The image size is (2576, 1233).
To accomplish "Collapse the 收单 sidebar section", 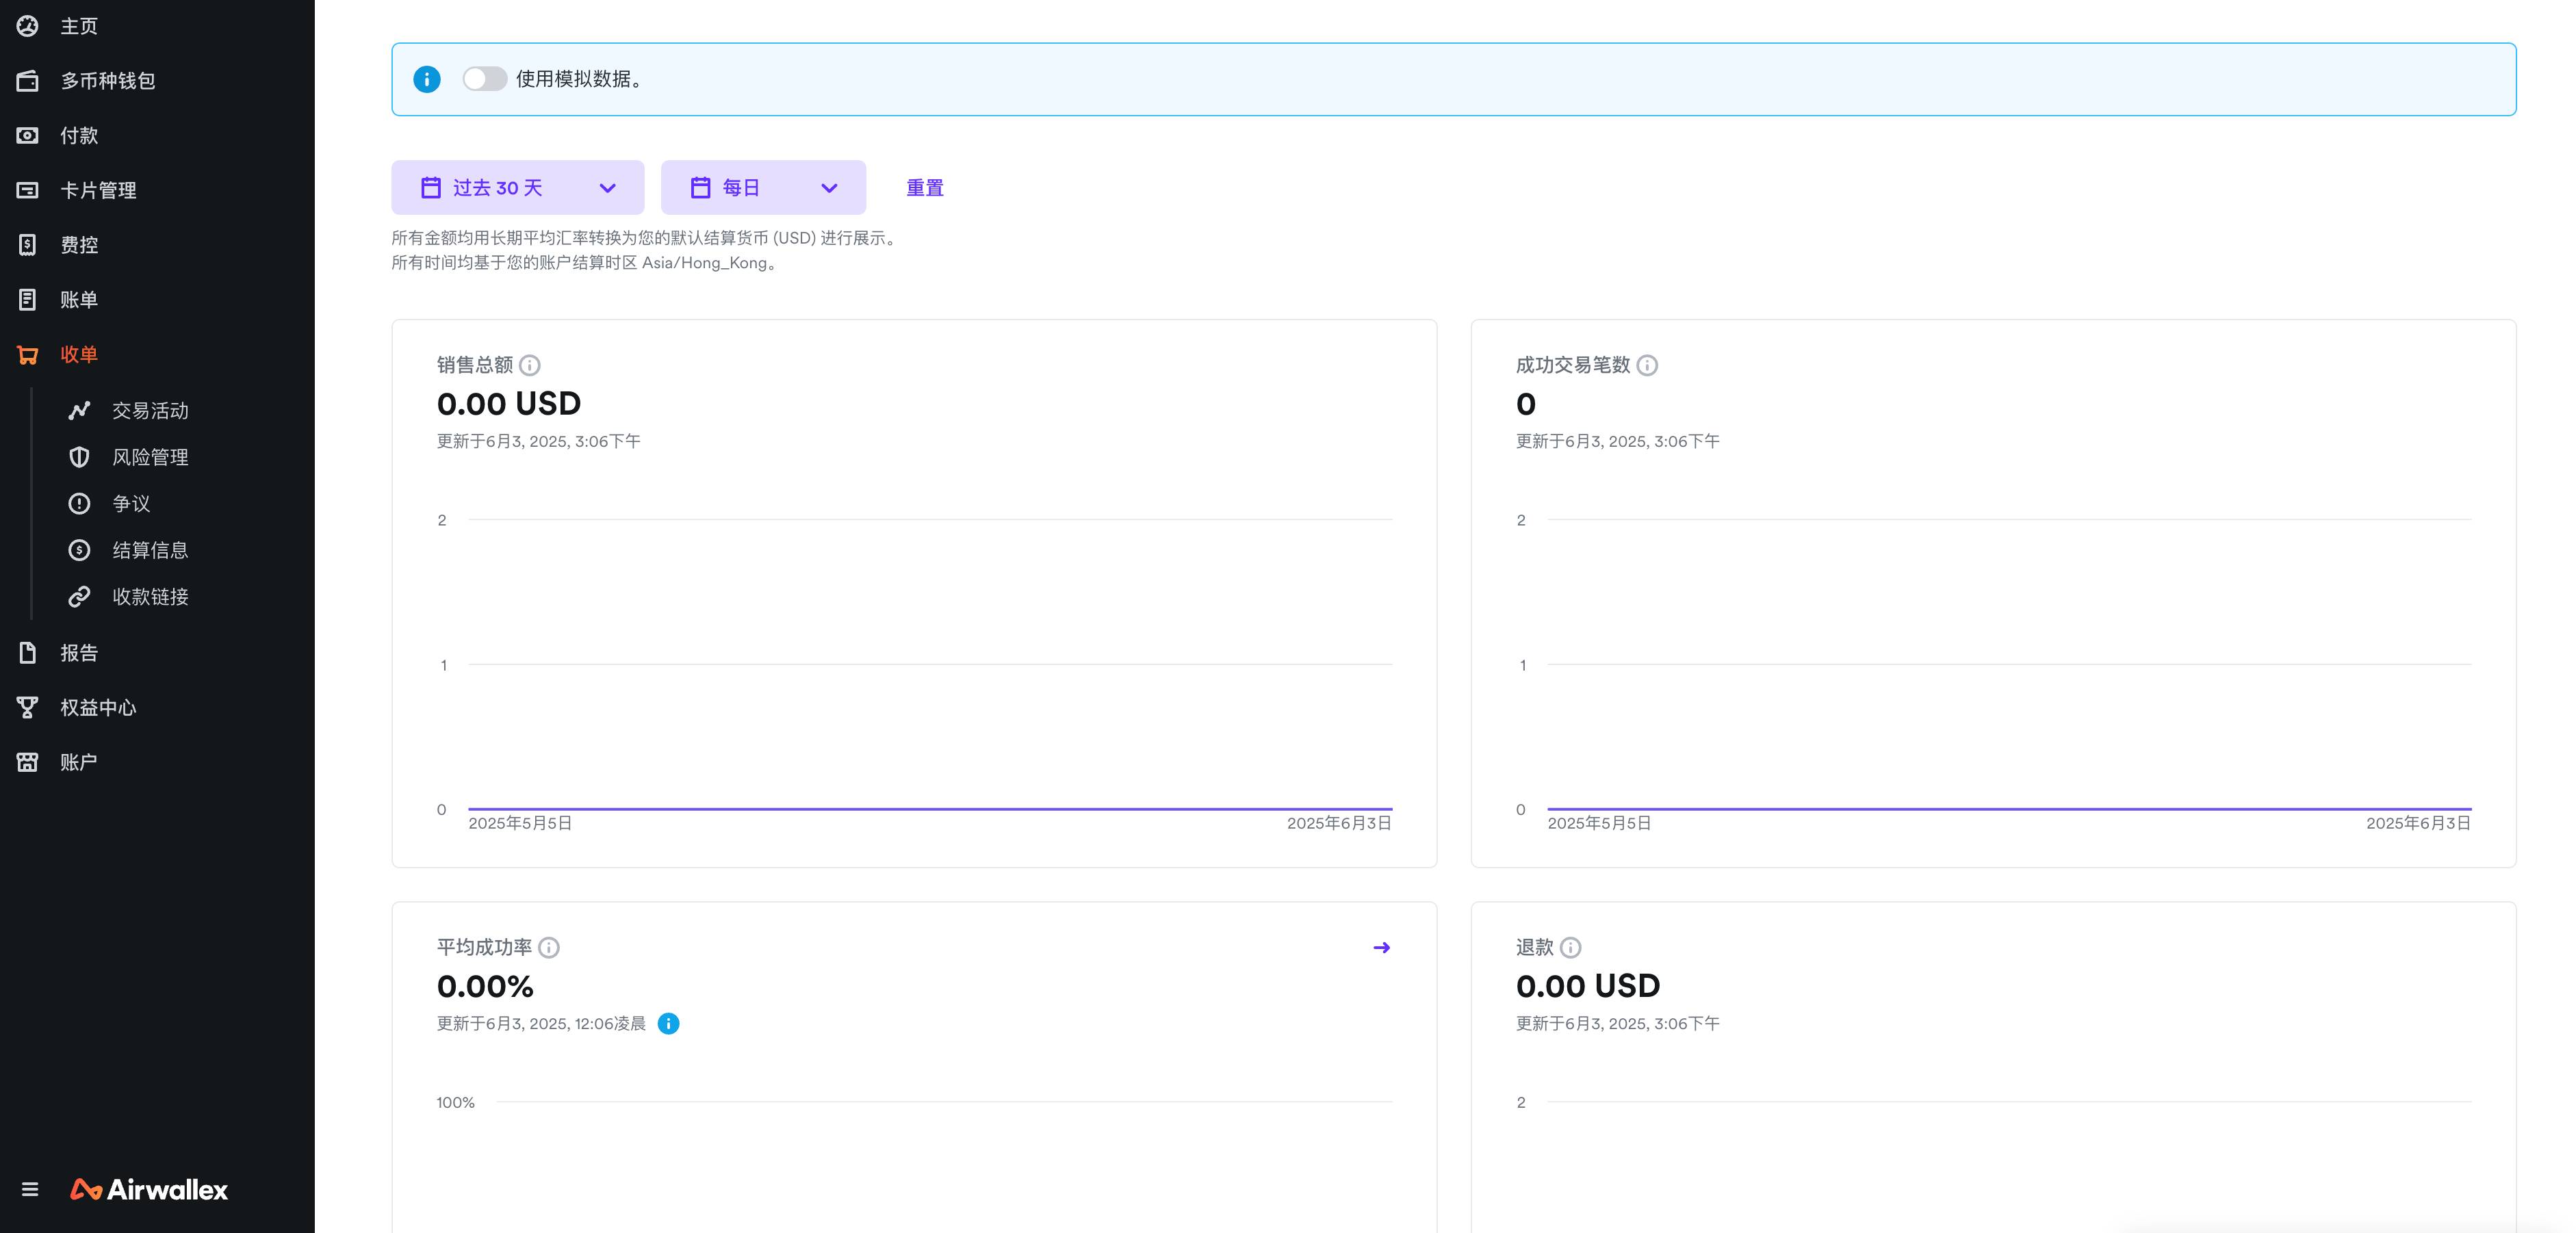I will [x=78, y=355].
